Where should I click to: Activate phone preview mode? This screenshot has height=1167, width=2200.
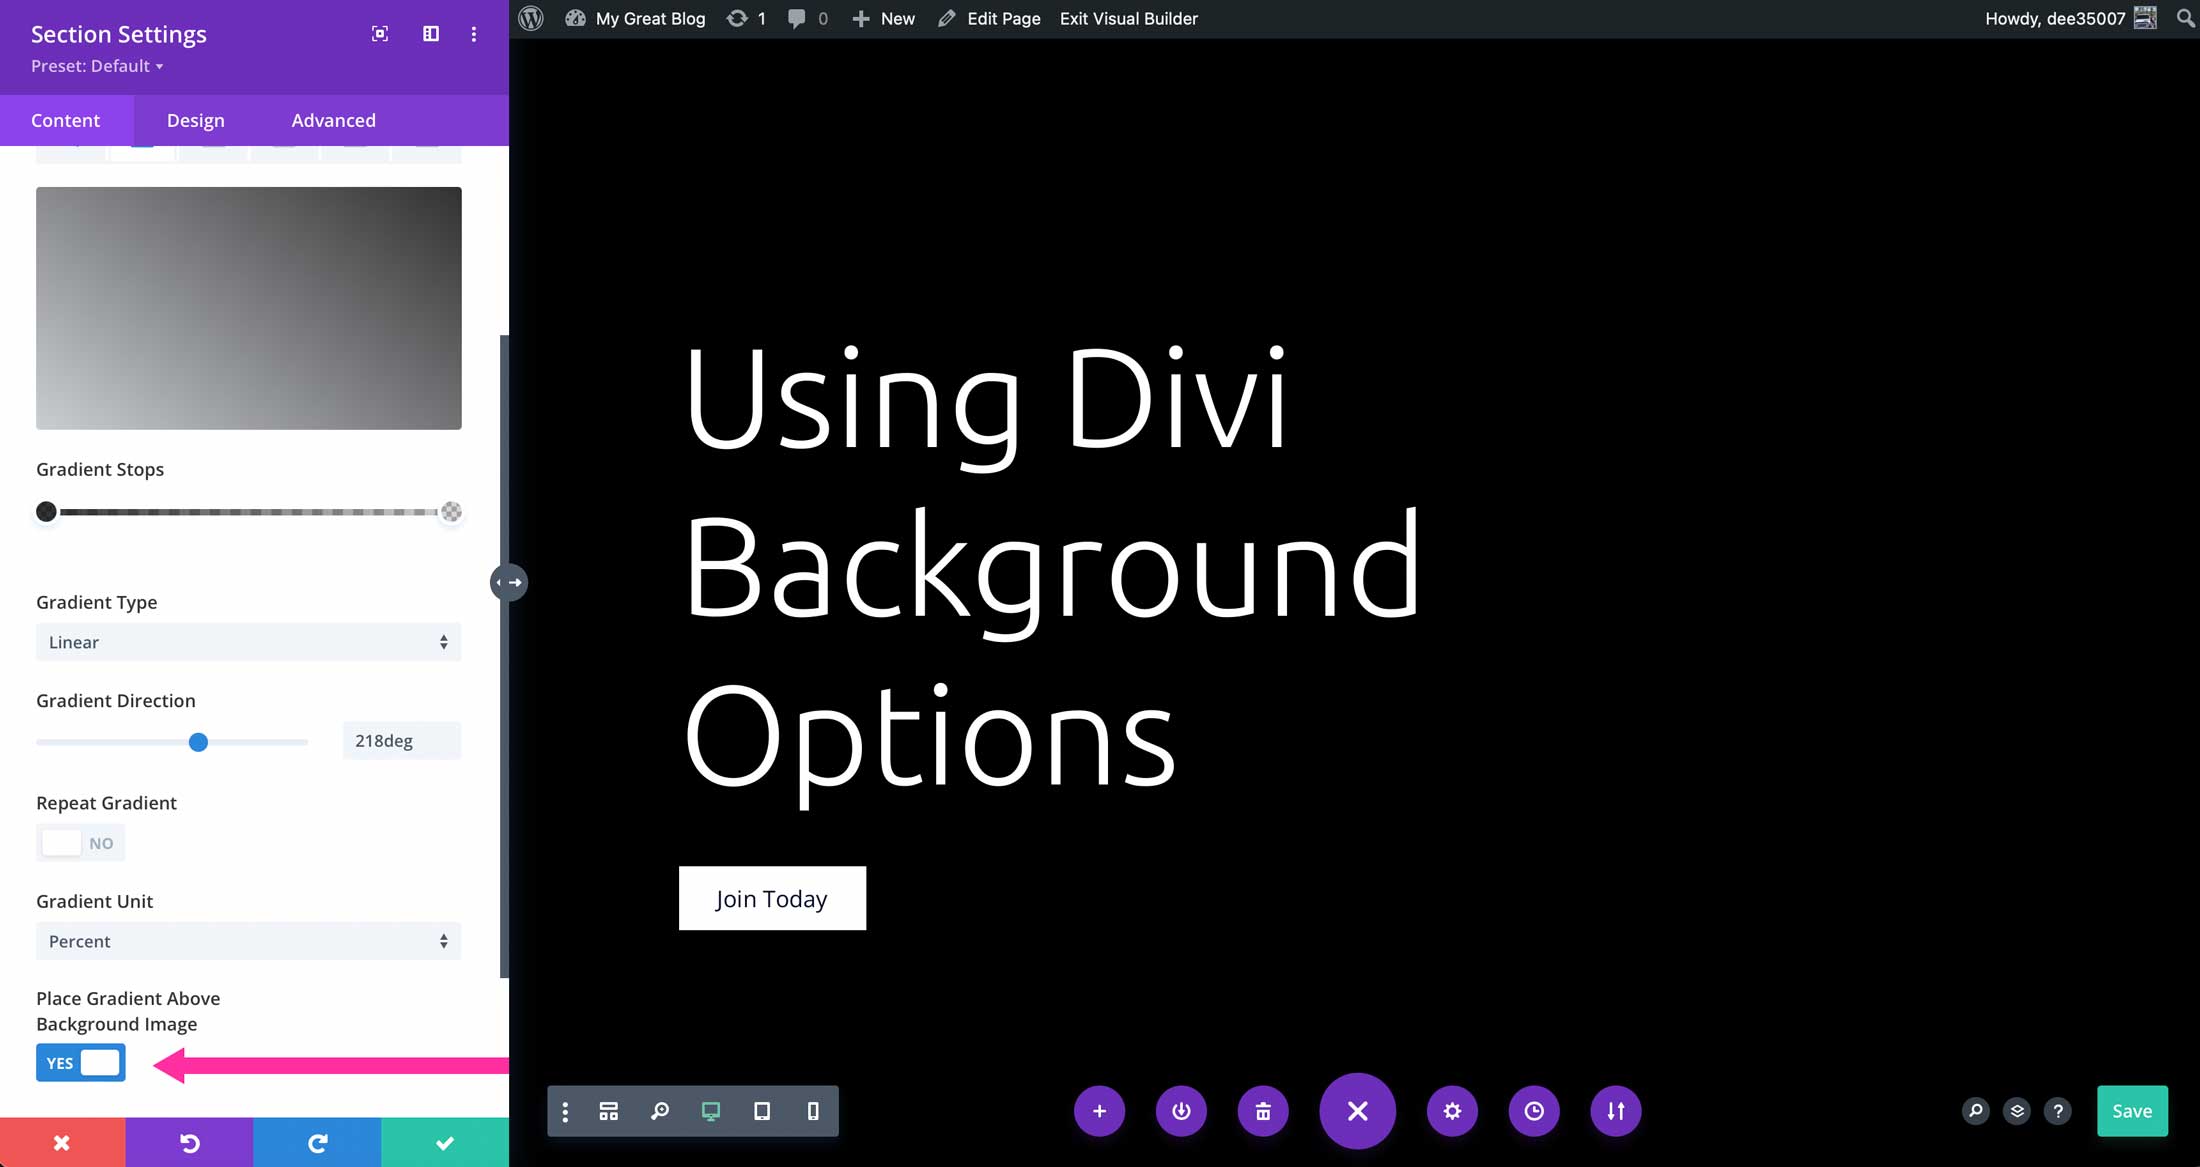point(813,1111)
